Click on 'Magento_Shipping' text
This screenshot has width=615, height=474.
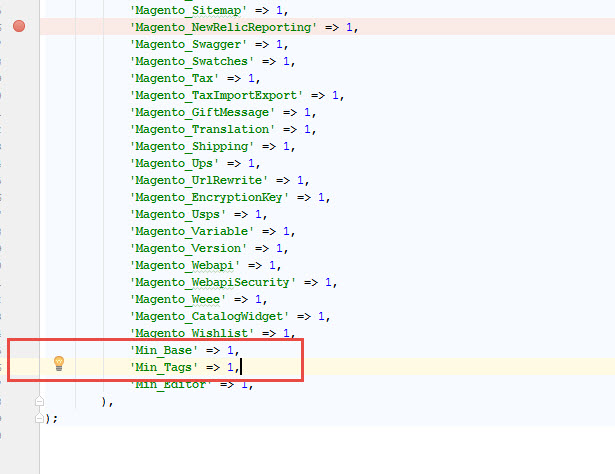pos(192,146)
